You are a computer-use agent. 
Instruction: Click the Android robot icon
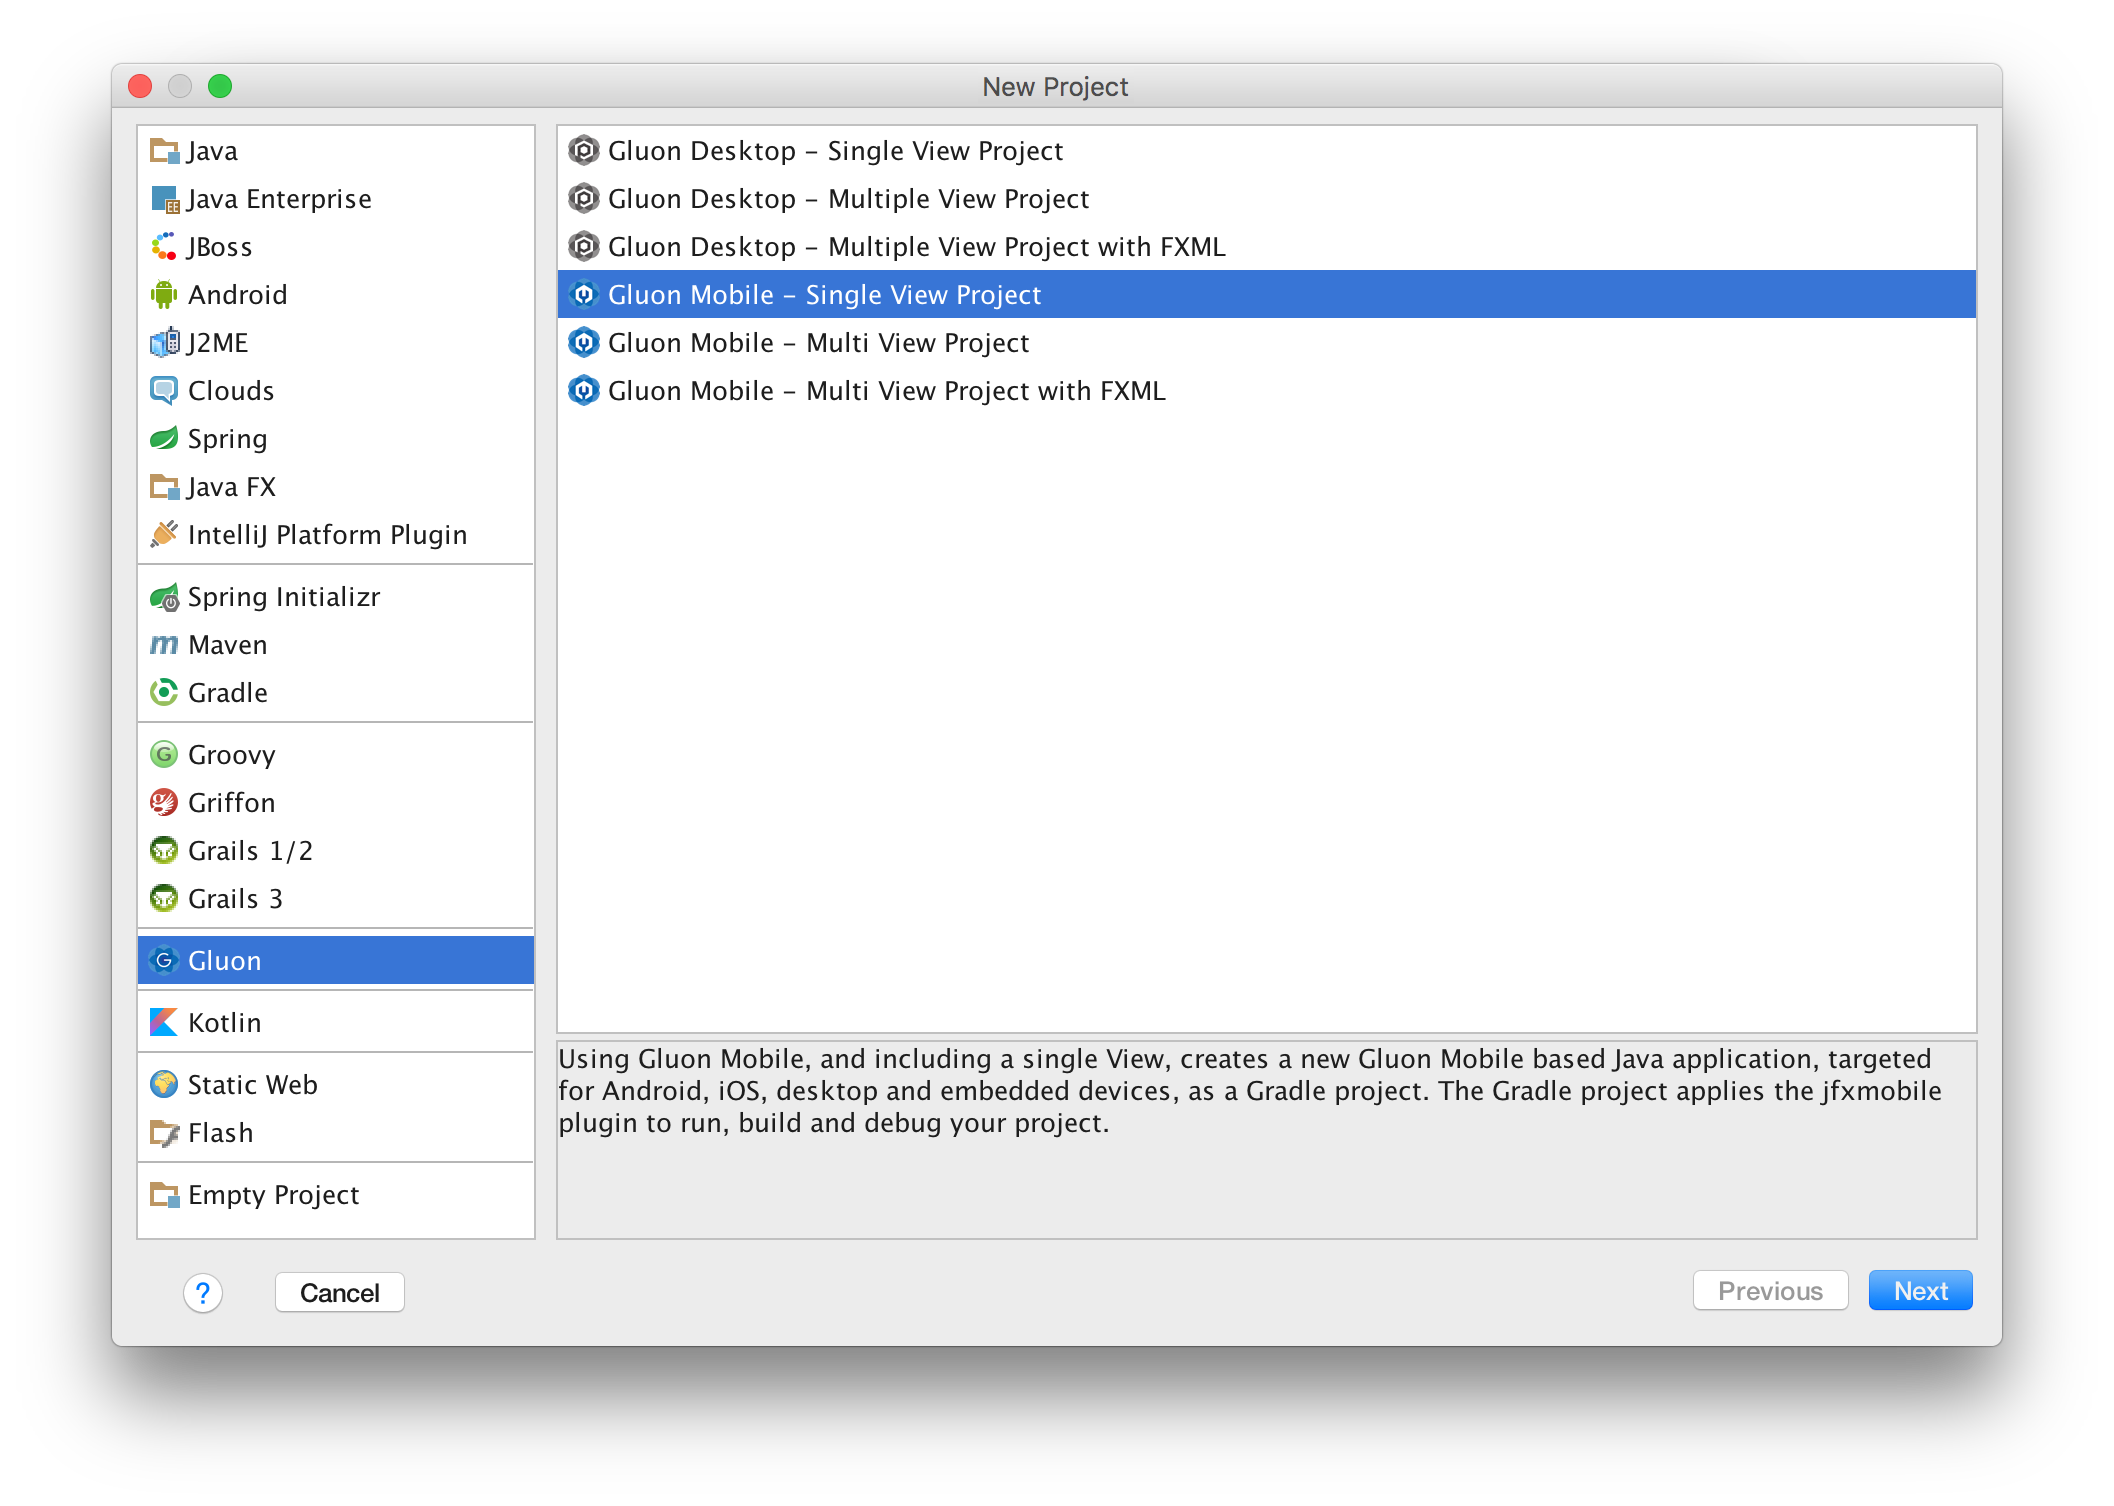(164, 295)
